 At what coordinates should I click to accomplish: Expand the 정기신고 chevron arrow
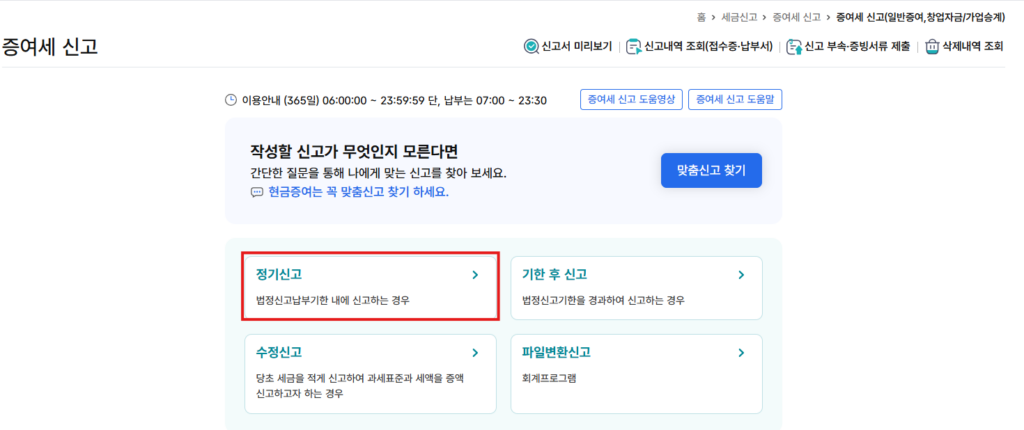pyautogui.click(x=475, y=275)
